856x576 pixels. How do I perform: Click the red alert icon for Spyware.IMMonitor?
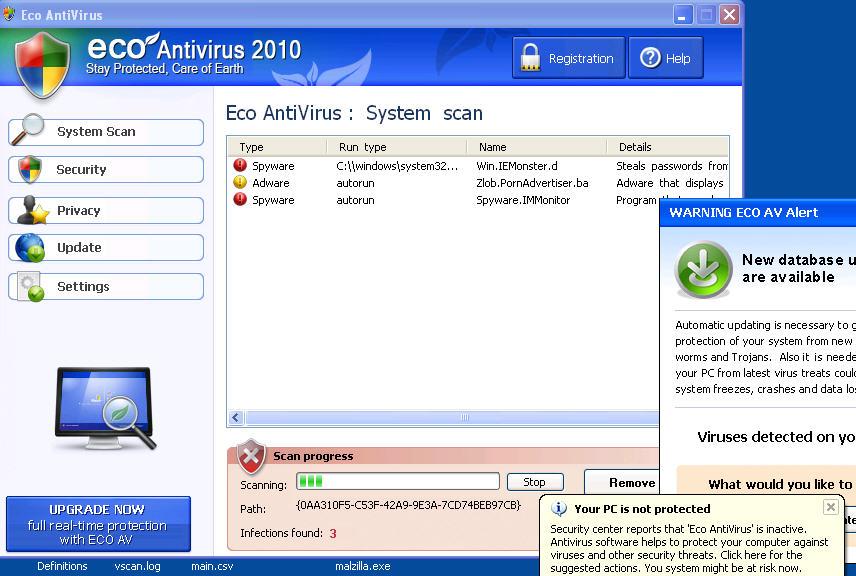(240, 199)
